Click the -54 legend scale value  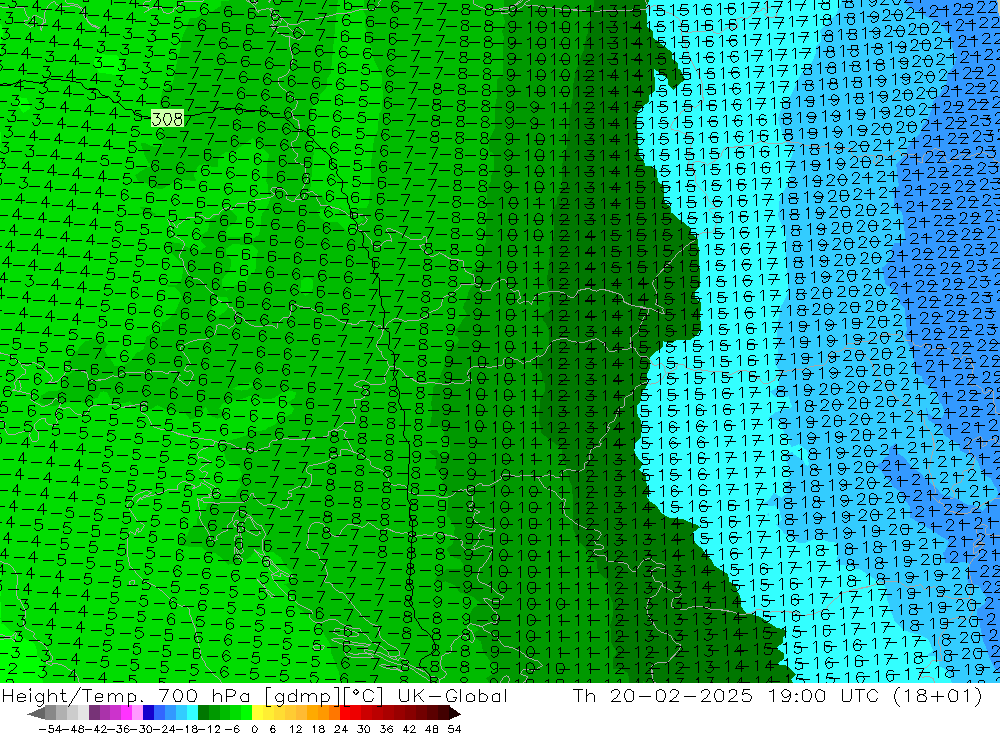click(x=50, y=729)
